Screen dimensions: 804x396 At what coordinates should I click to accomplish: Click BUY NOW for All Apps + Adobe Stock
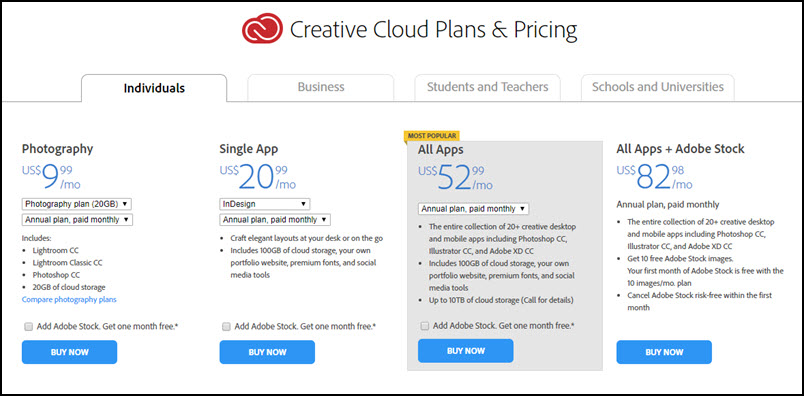pos(664,352)
